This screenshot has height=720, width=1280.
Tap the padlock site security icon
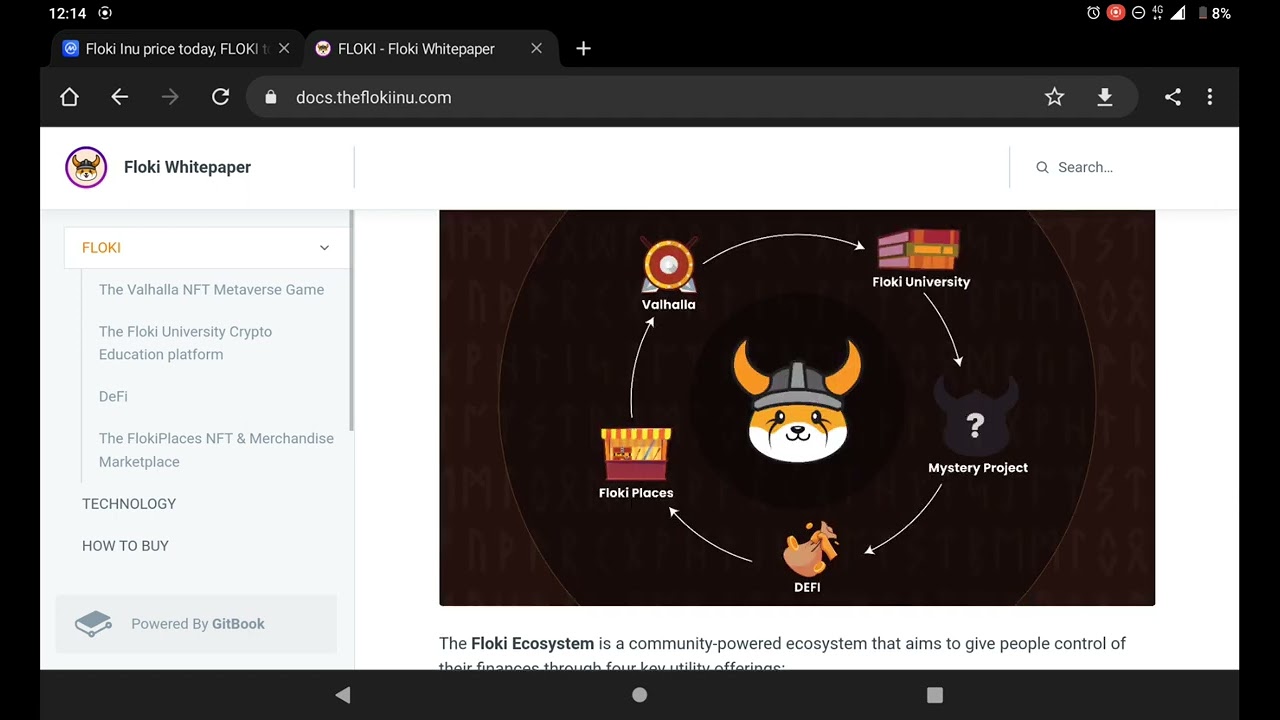pos(270,97)
